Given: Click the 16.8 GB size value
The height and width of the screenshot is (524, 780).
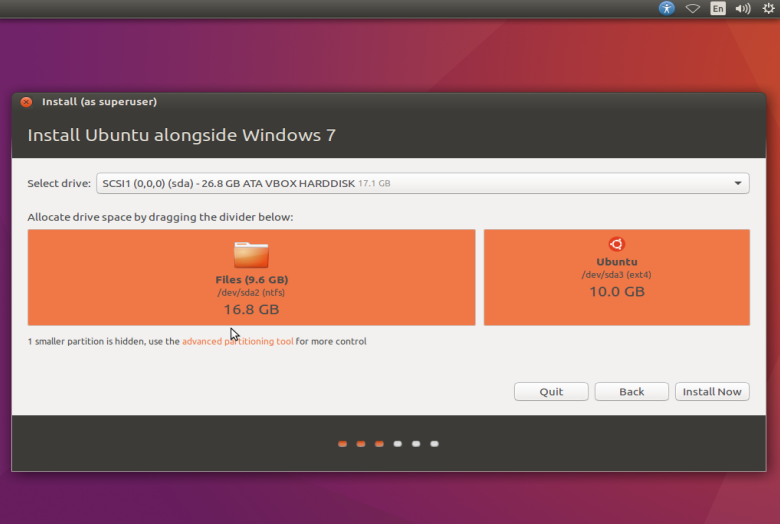Looking at the screenshot, I should (251, 310).
